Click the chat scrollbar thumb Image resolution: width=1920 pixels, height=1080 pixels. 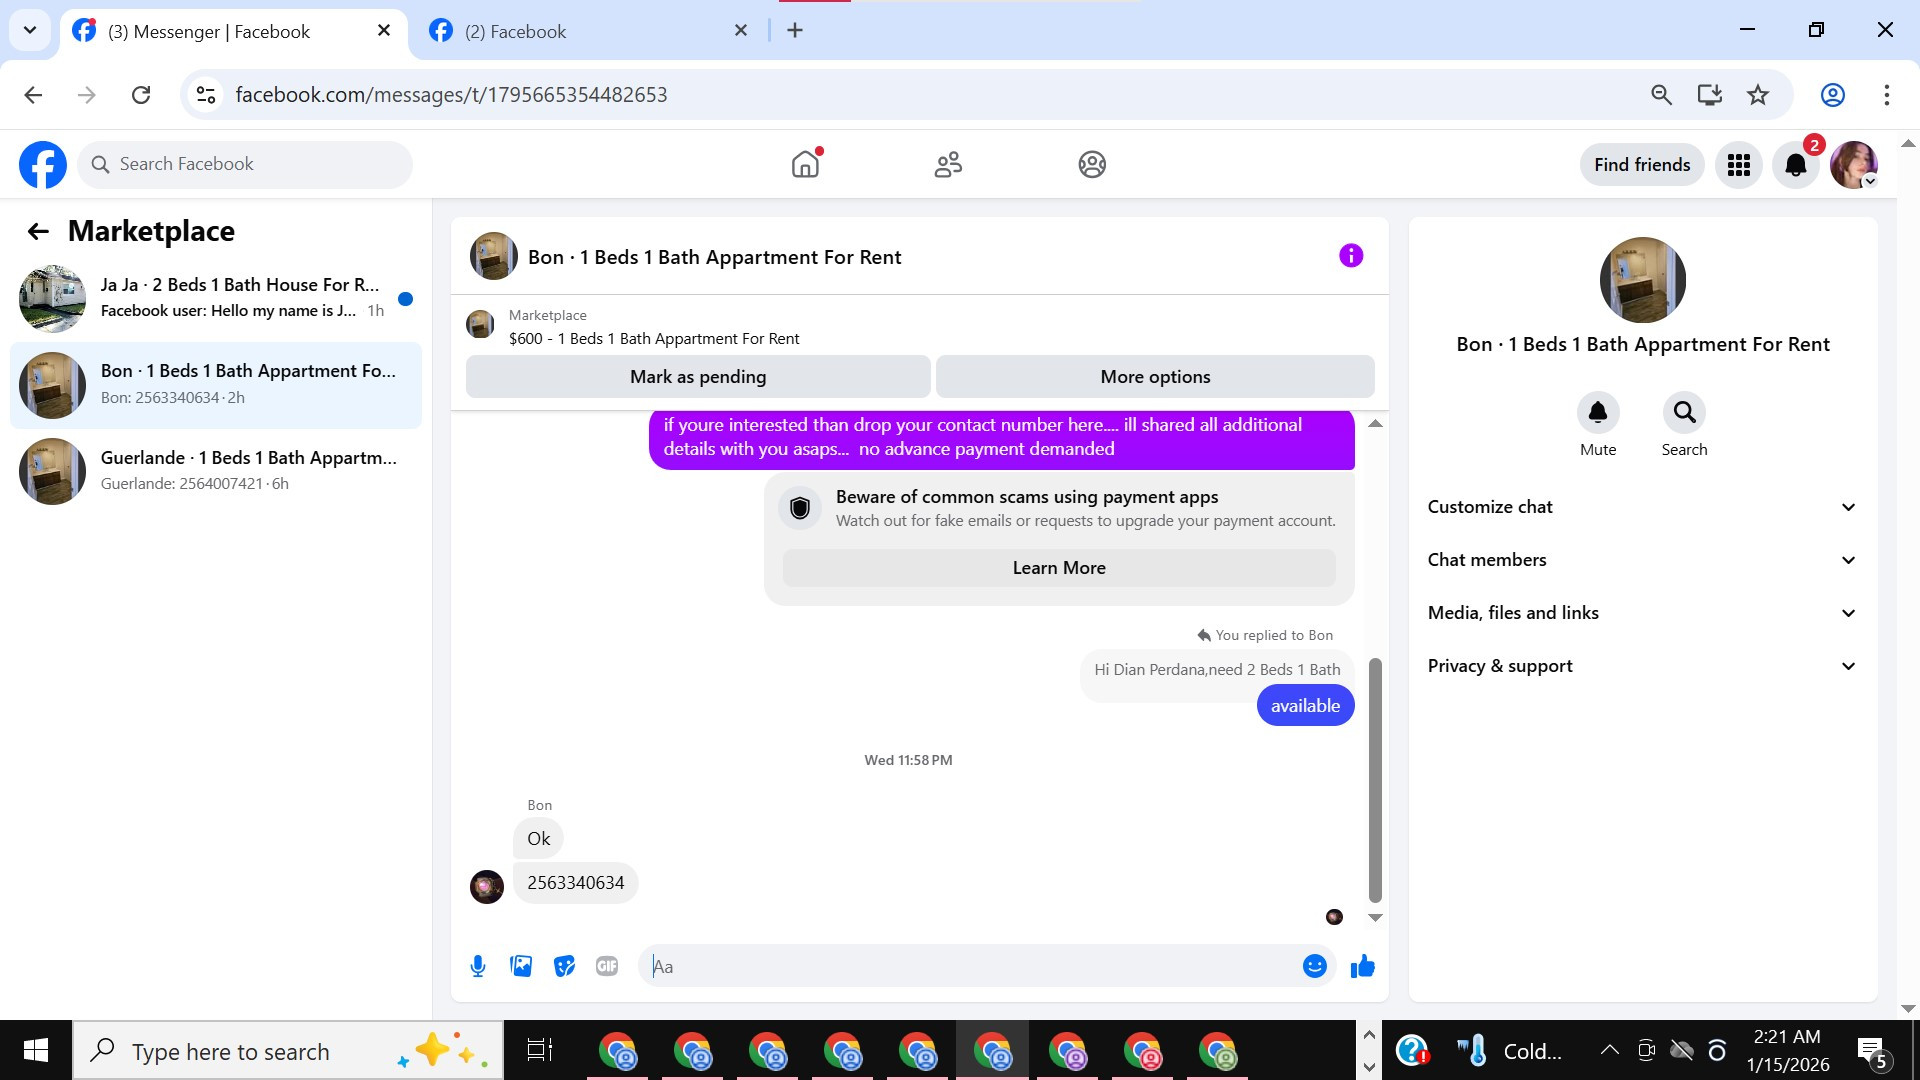click(1375, 780)
